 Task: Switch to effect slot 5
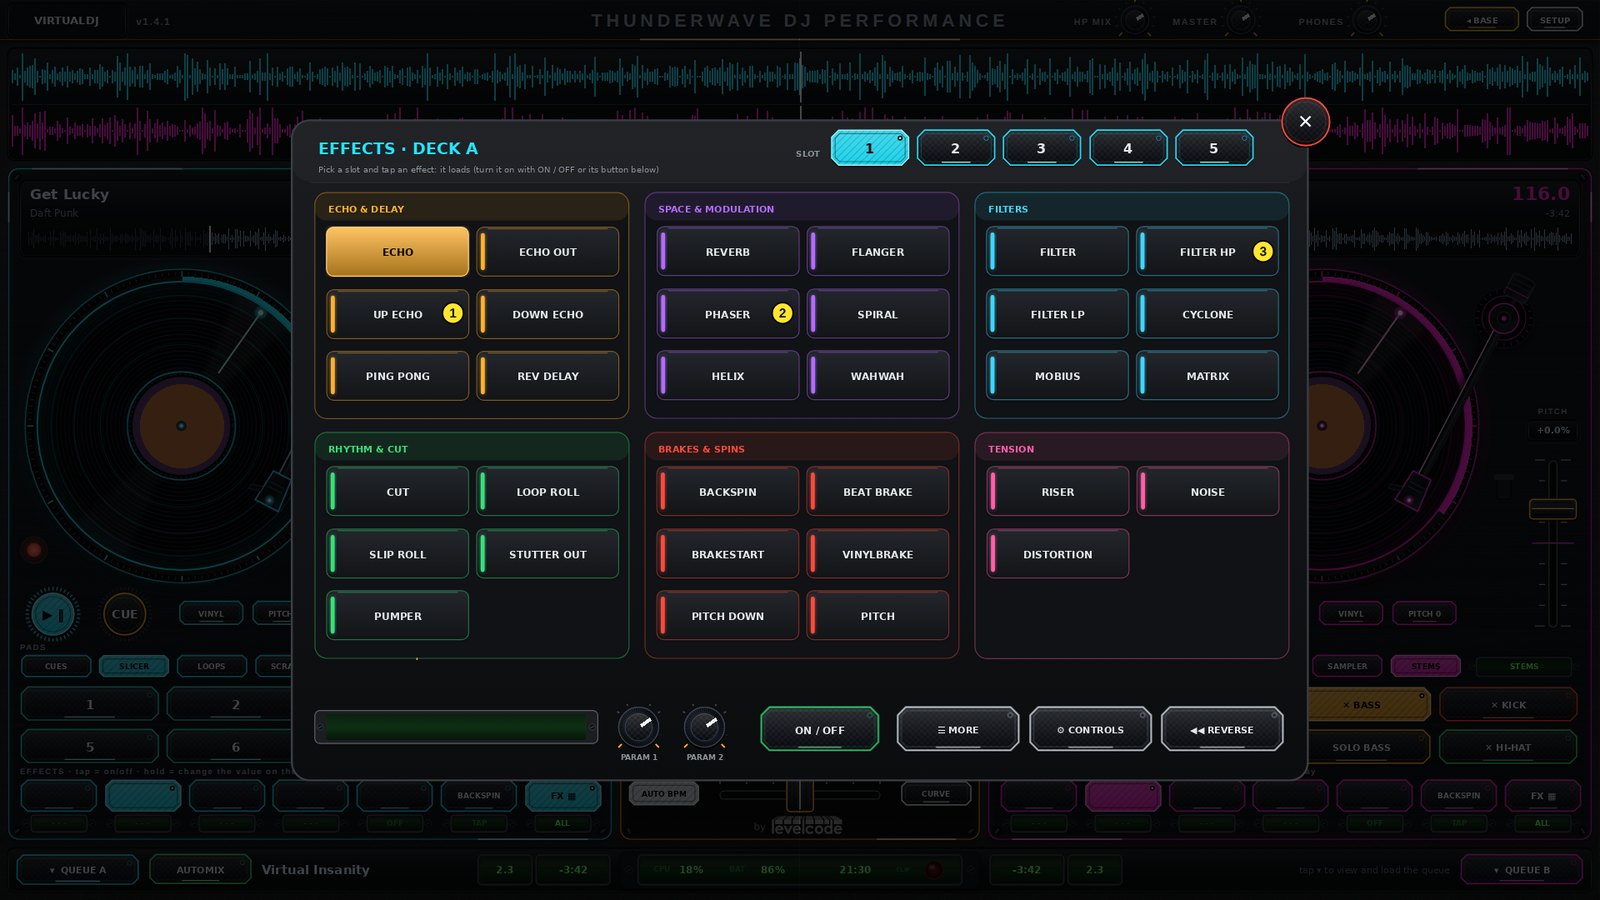tap(1214, 148)
